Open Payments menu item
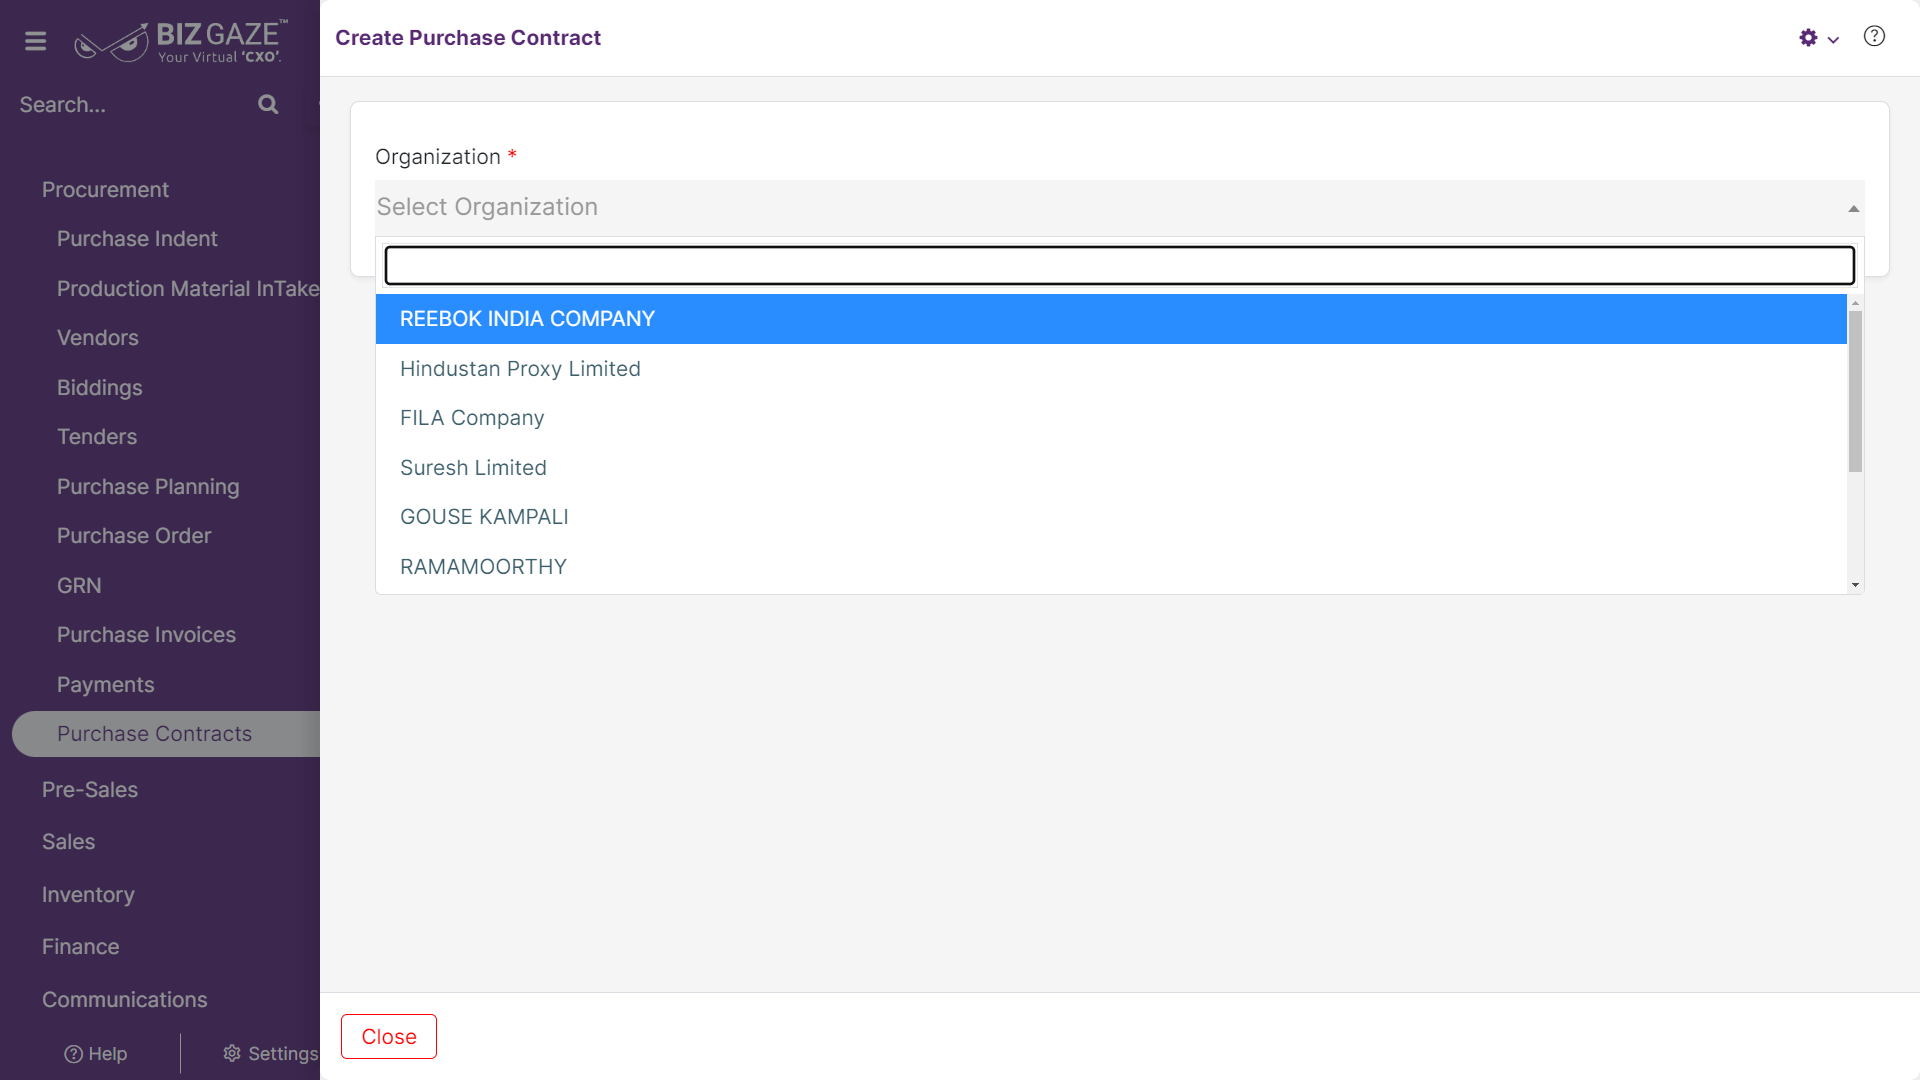 pos(106,685)
